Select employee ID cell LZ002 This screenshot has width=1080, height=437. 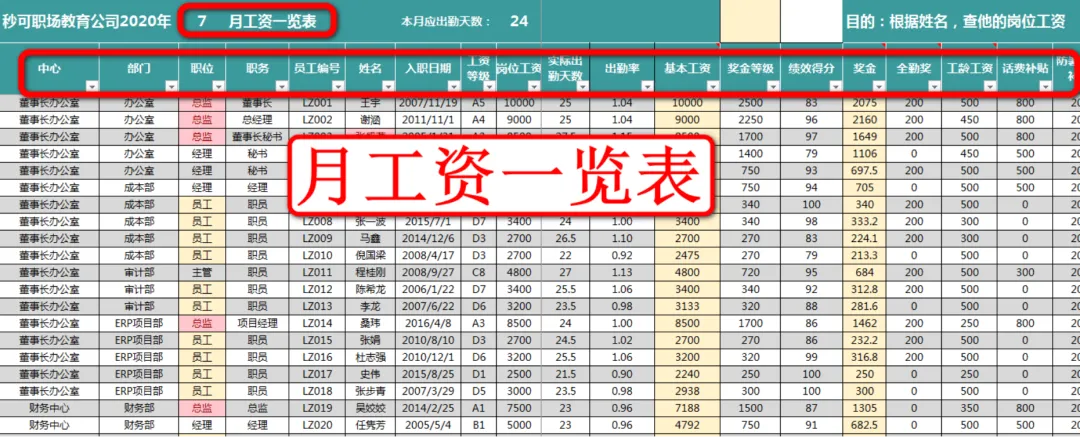coord(318,120)
